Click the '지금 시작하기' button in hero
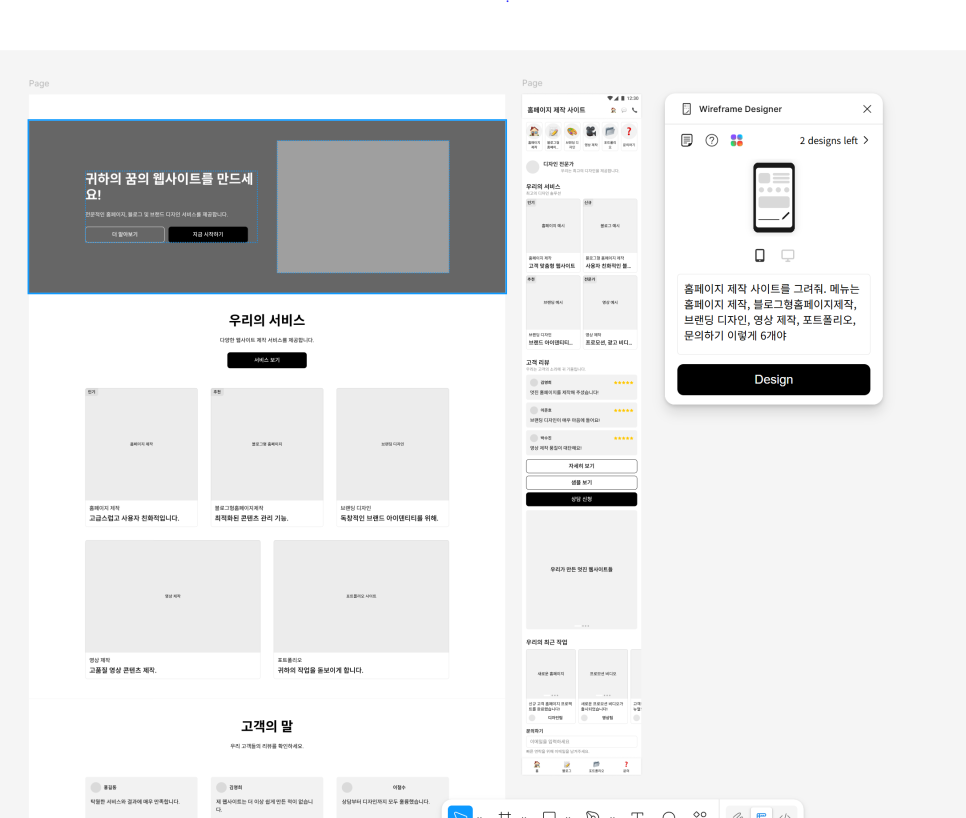The width and height of the screenshot is (966, 818). click(x=208, y=234)
